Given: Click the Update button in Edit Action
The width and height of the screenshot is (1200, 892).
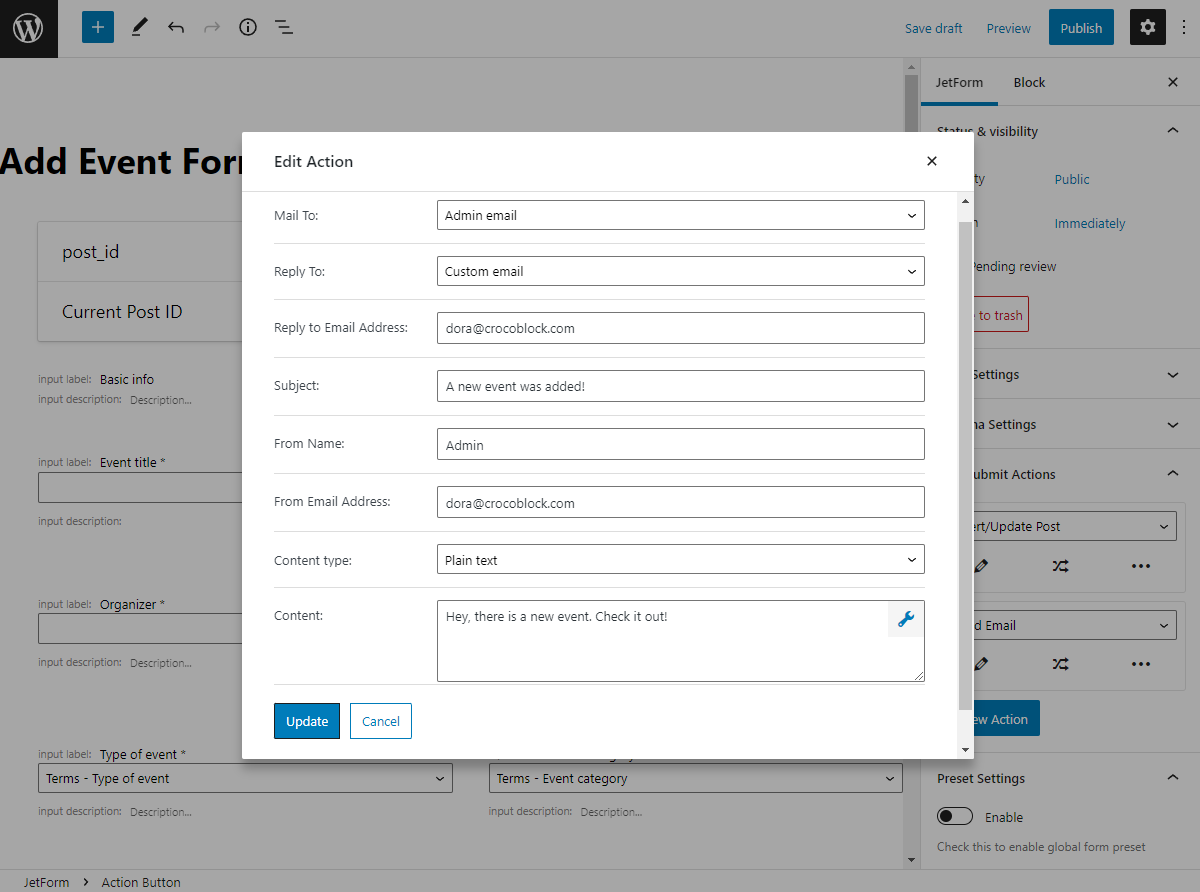Looking at the screenshot, I should [x=306, y=720].
